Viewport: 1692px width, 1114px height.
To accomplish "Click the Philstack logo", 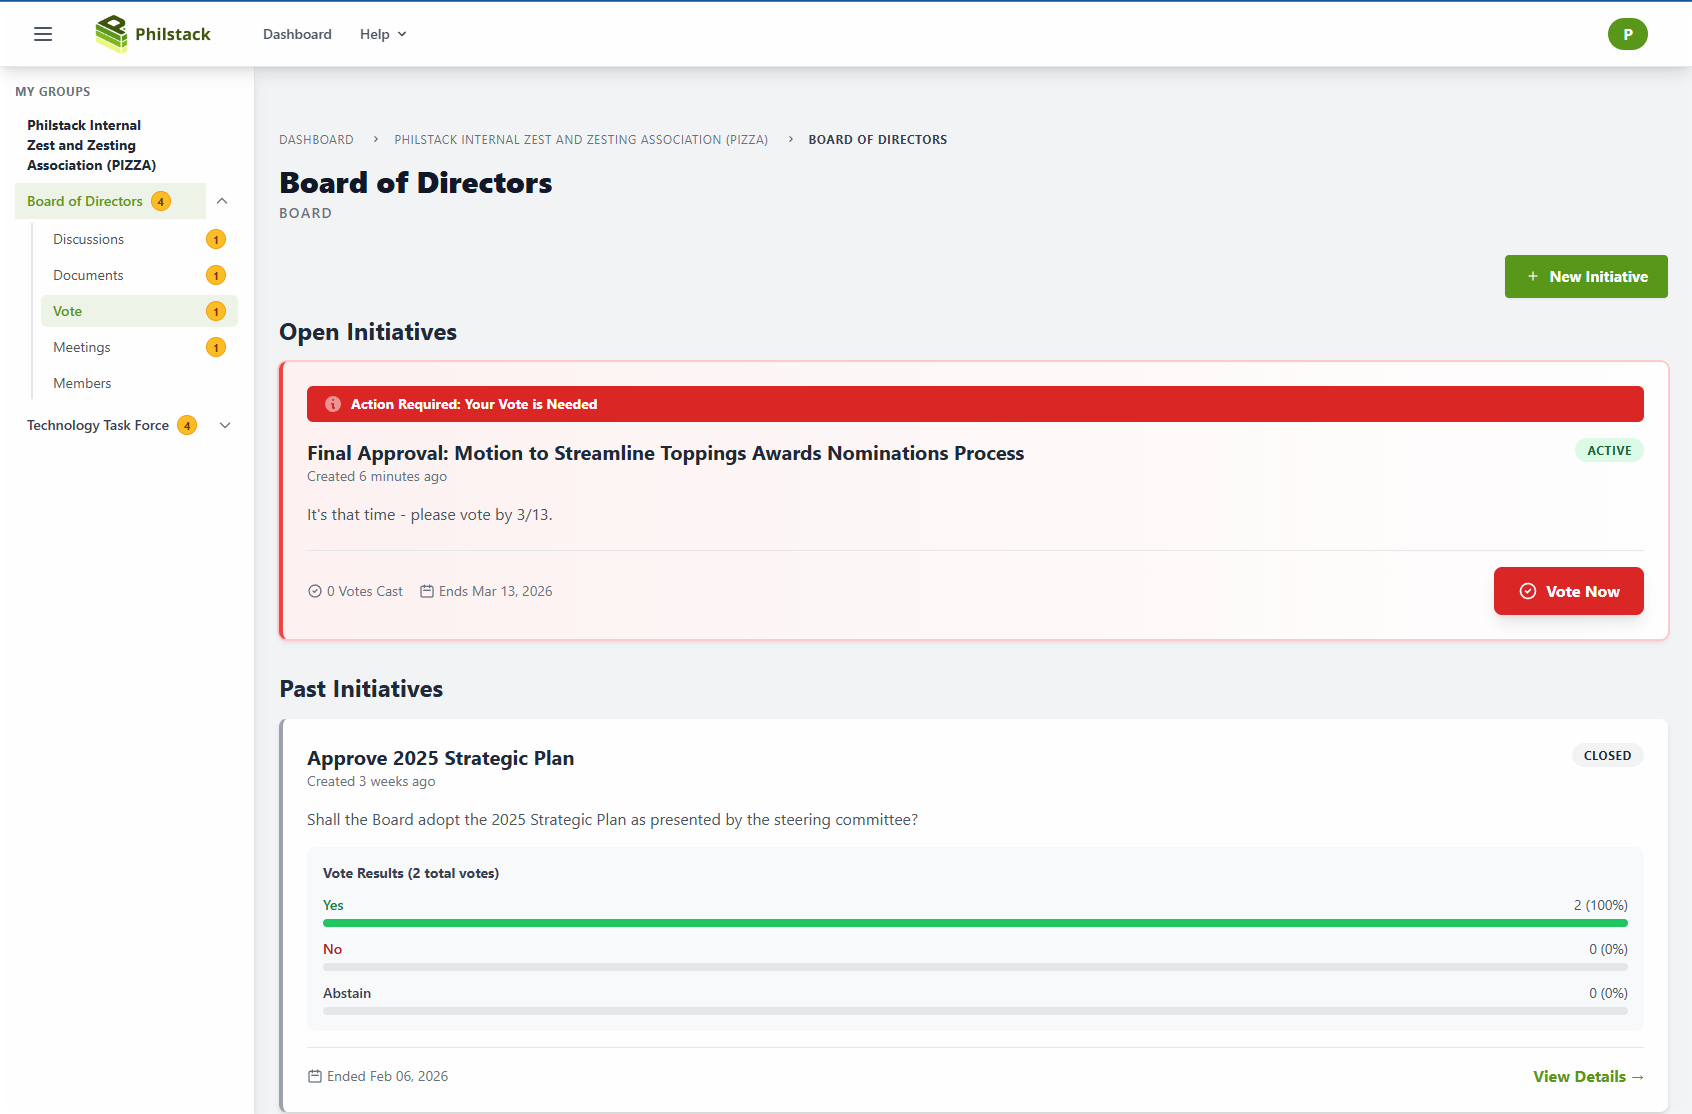I will coord(152,33).
